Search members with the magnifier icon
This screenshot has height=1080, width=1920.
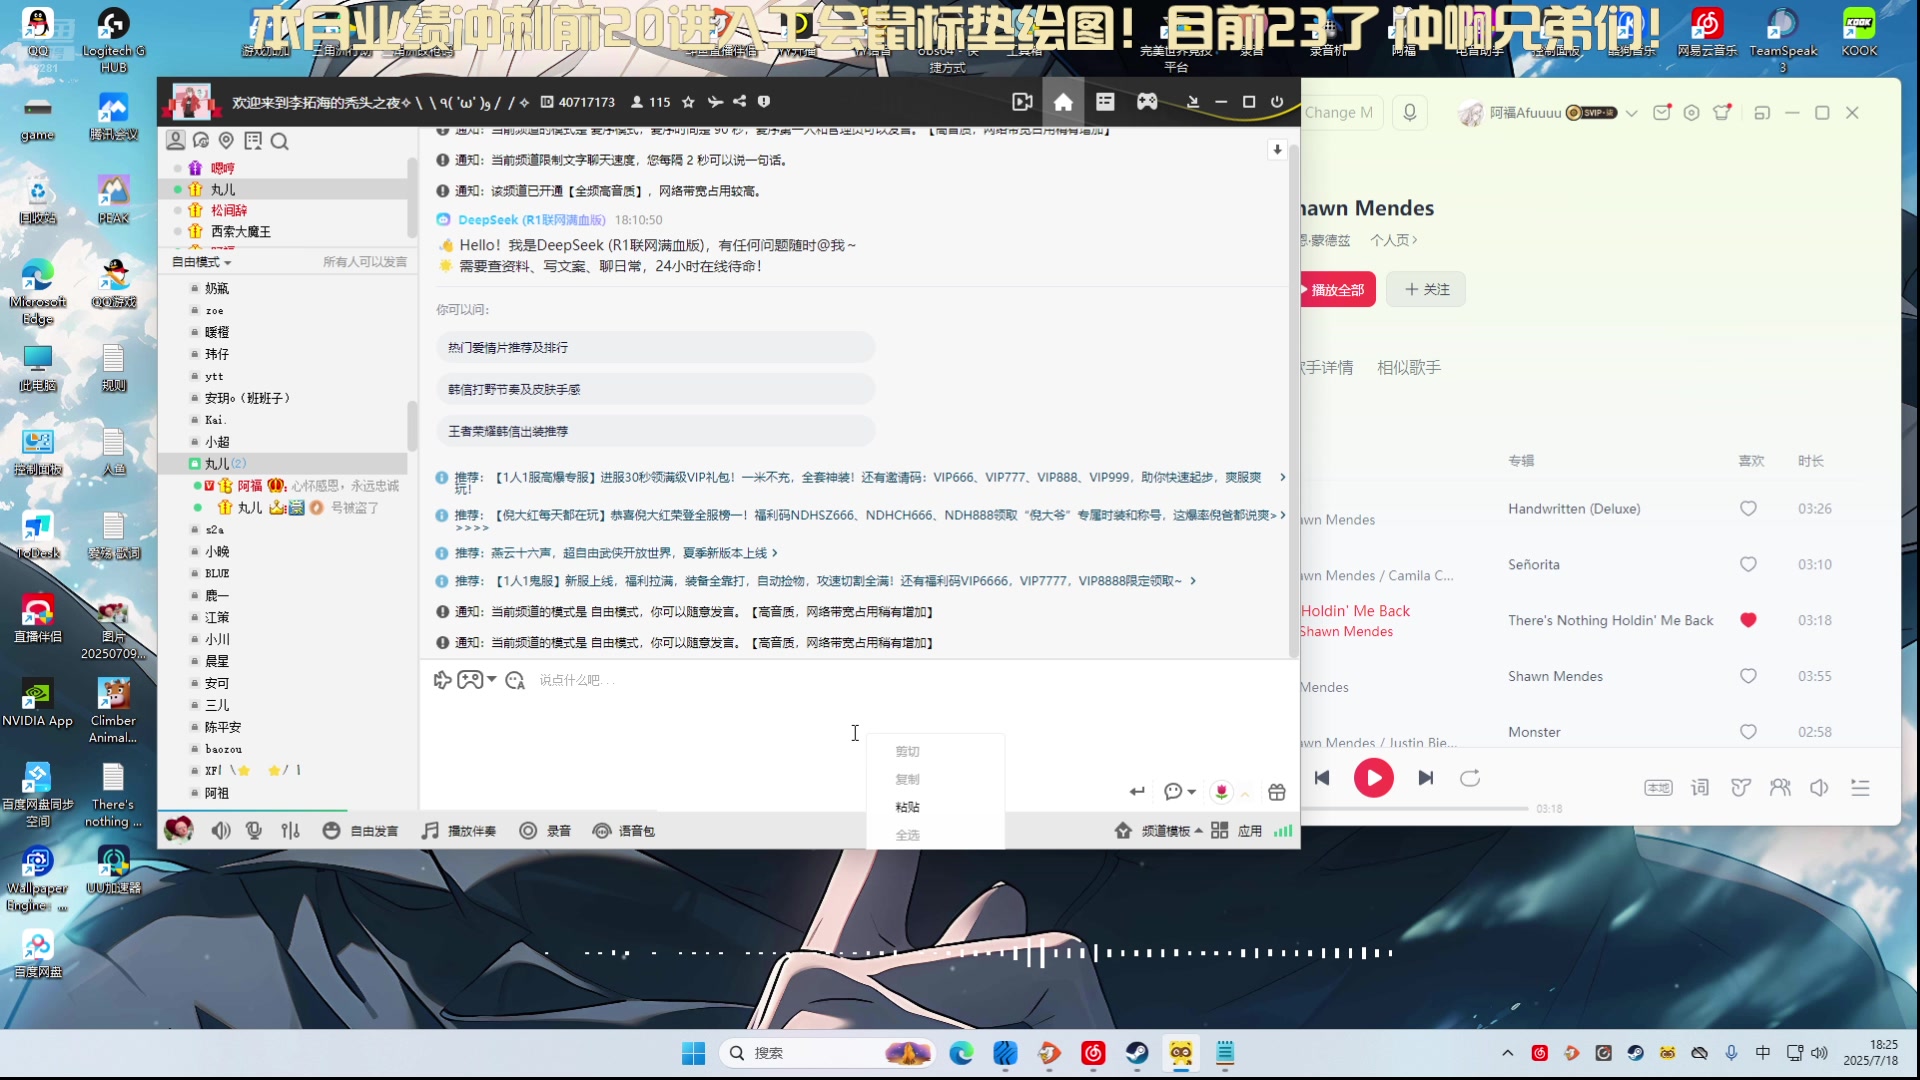click(280, 141)
